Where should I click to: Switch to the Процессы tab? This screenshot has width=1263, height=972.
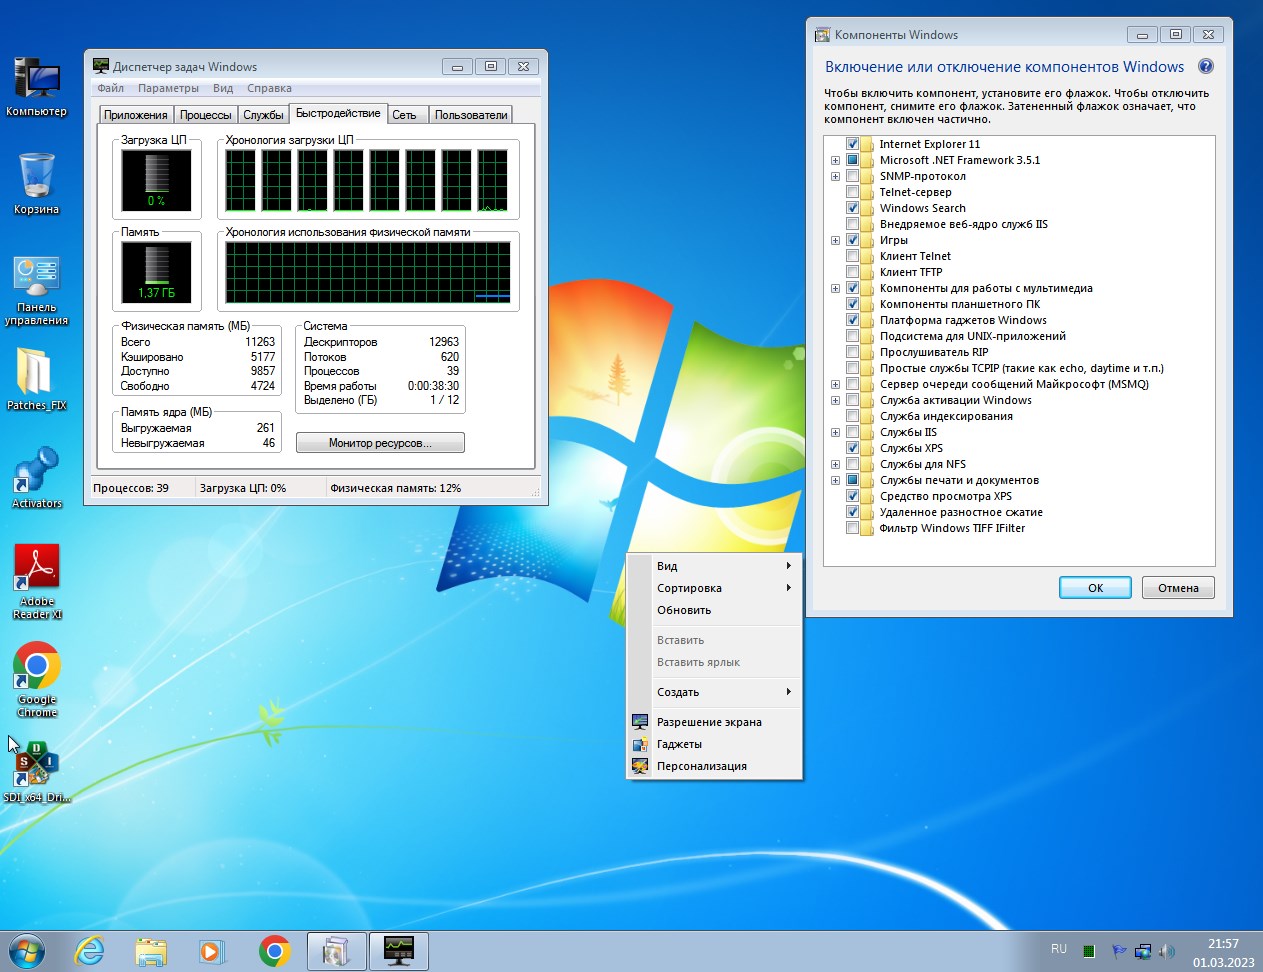tap(206, 114)
